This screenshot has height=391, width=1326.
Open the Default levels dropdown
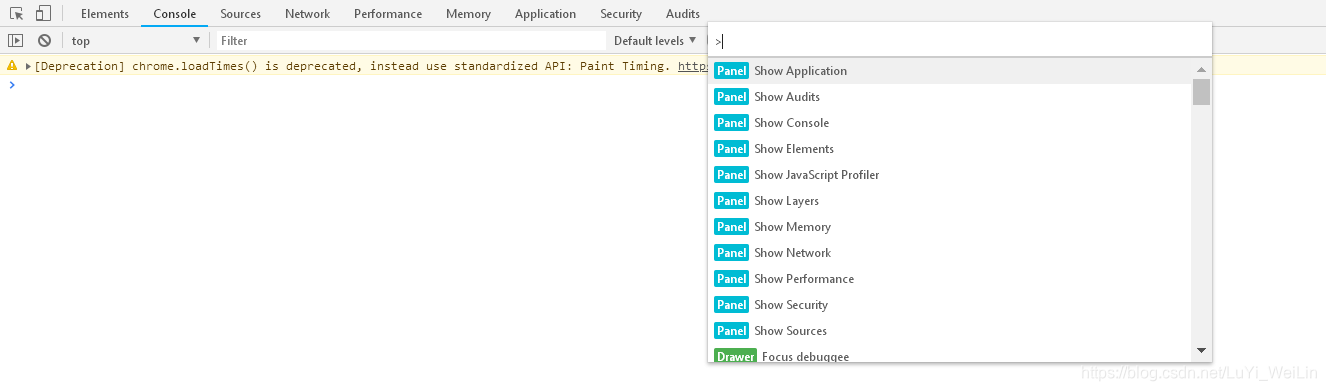click(x=655, y=41)
